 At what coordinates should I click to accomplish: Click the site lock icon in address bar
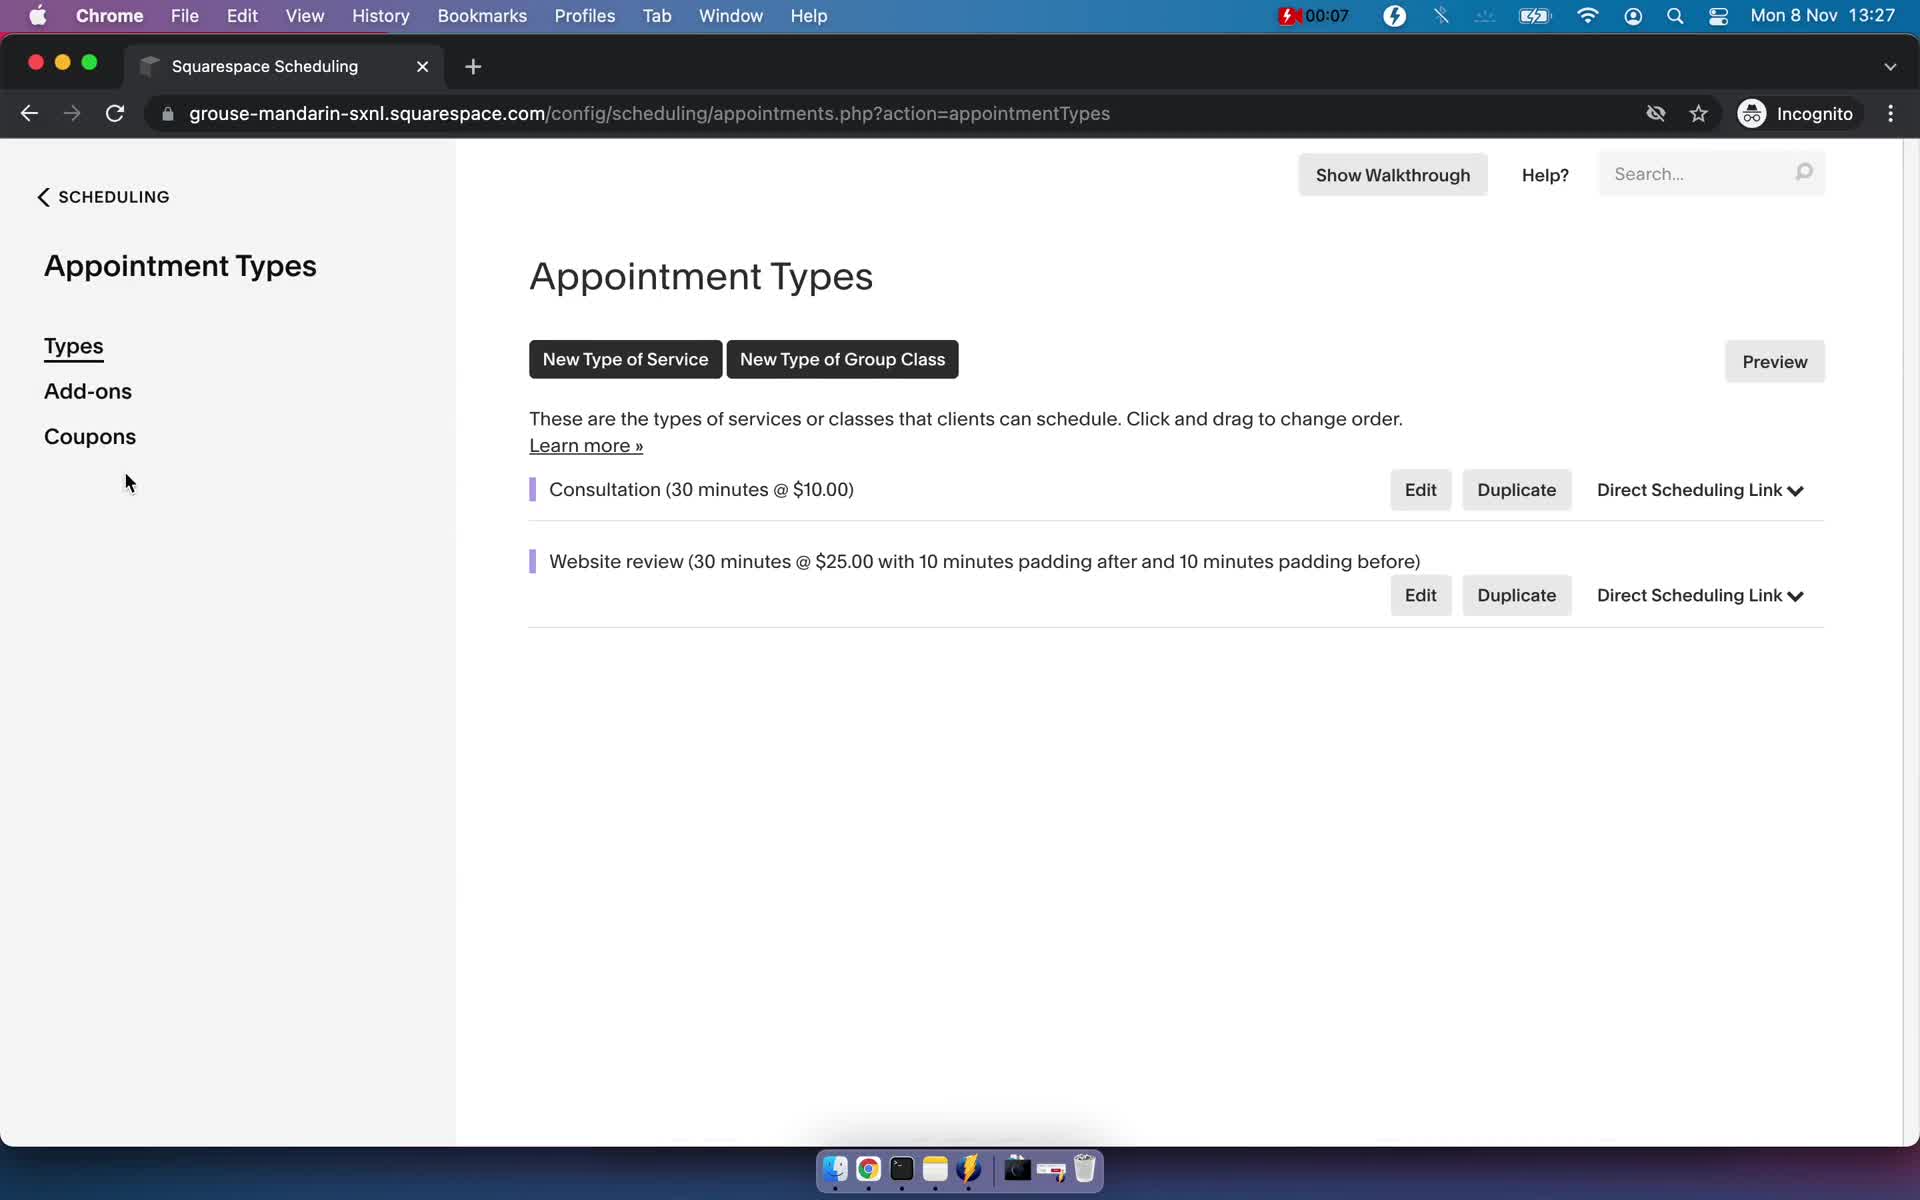168,114
